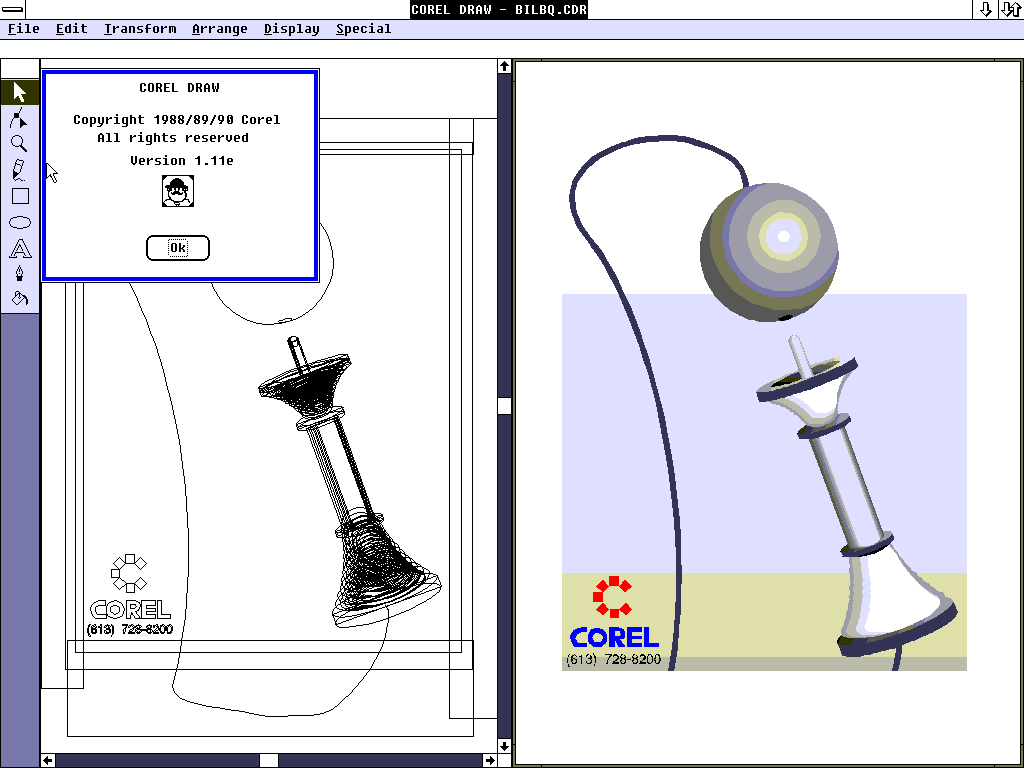Screen dimensions: 1024x768
Task: Click the Version 1.11e text
Action: (182, 161)
